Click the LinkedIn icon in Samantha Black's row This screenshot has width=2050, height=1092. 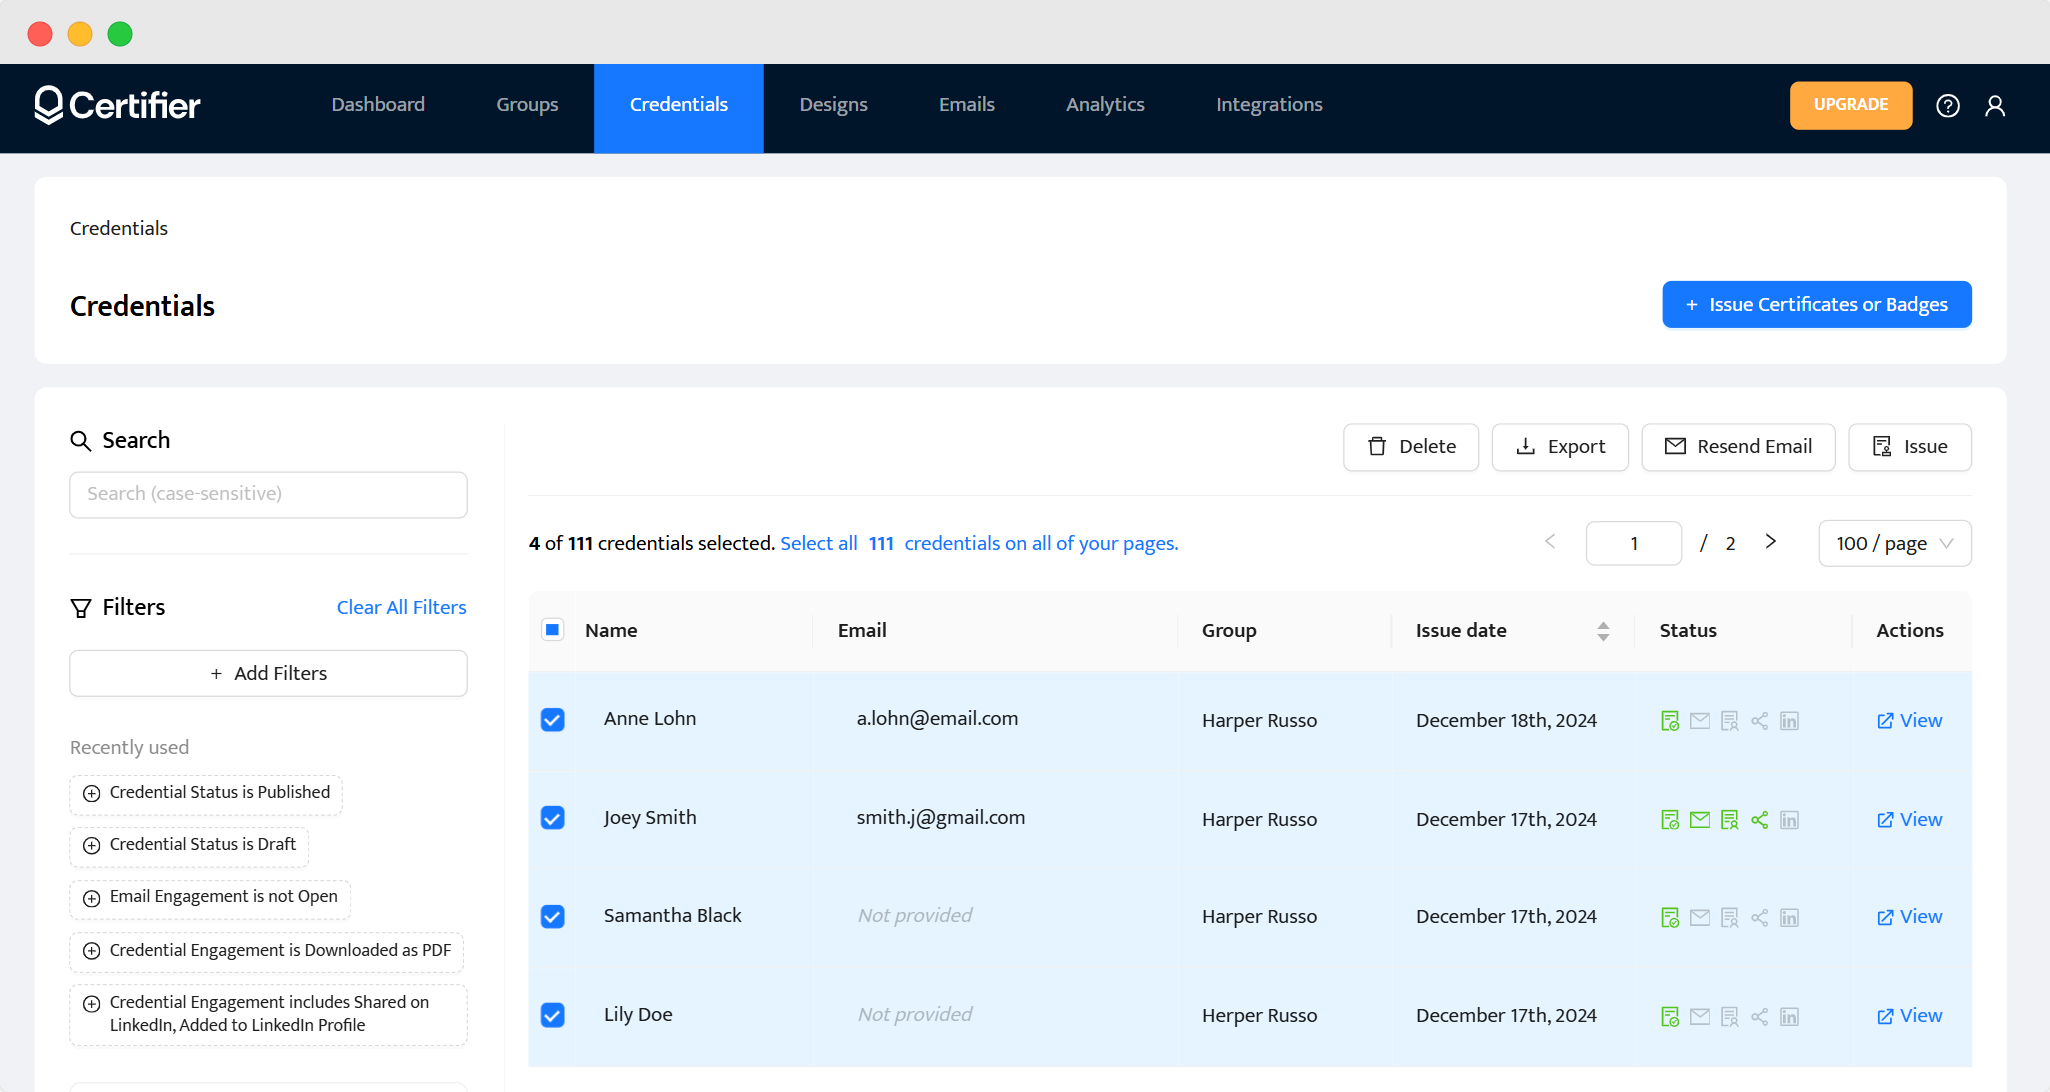[x=1789, y=917]
